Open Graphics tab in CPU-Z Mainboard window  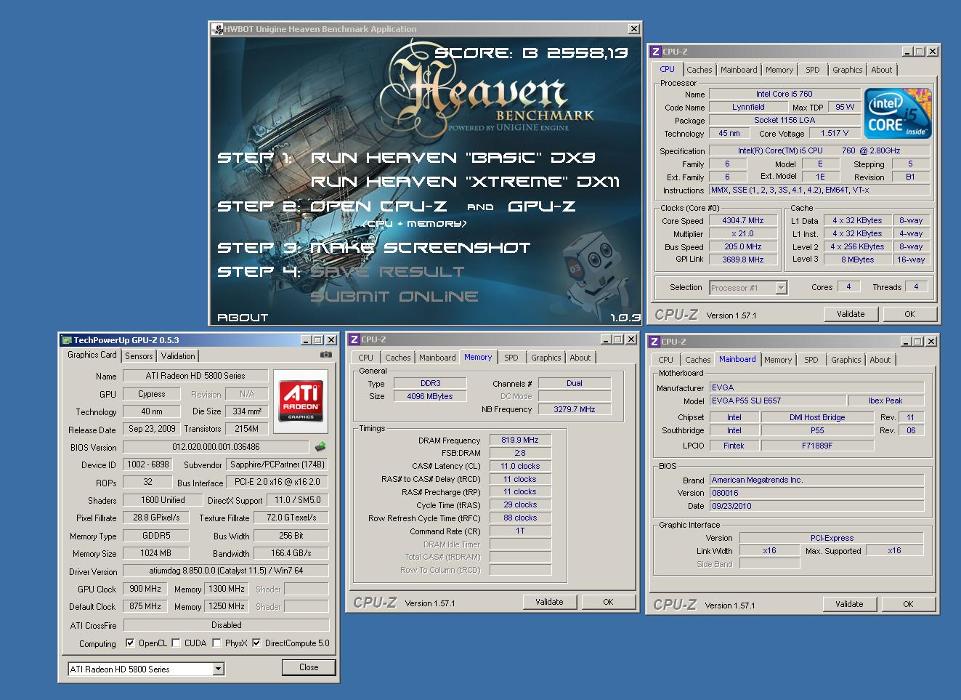pyautogui.click(x=846, y=360)
